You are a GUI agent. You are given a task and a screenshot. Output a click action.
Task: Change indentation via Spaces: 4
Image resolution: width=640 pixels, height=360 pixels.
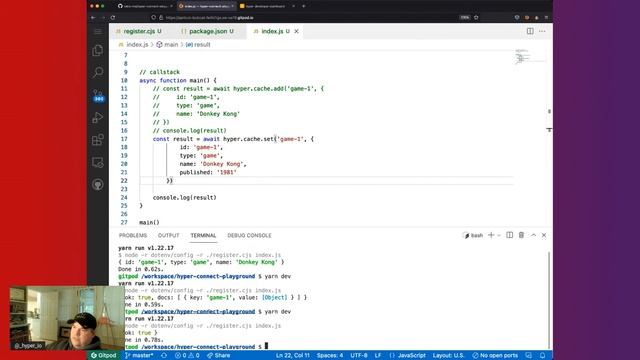point(330,355)
